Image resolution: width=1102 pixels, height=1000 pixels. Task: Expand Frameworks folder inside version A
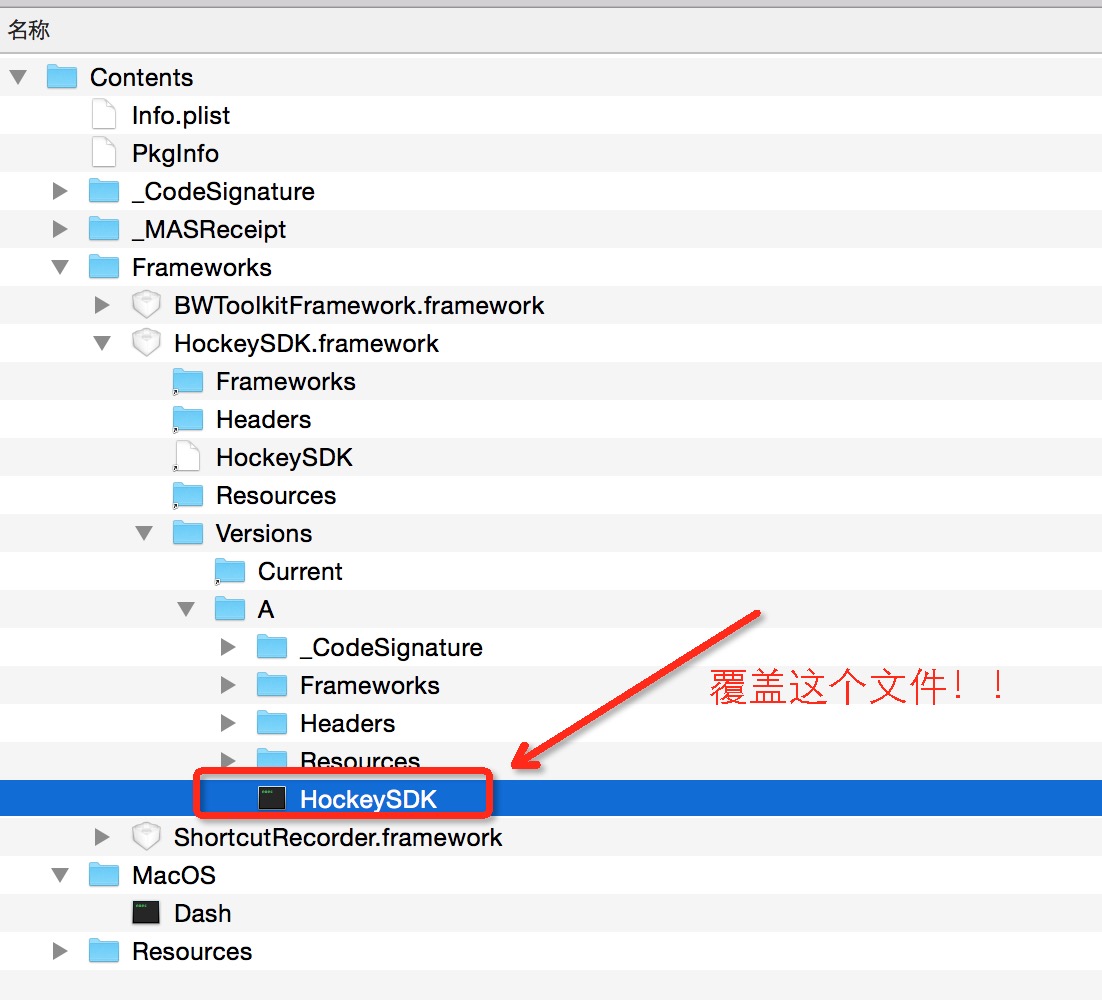pos(228,685)
